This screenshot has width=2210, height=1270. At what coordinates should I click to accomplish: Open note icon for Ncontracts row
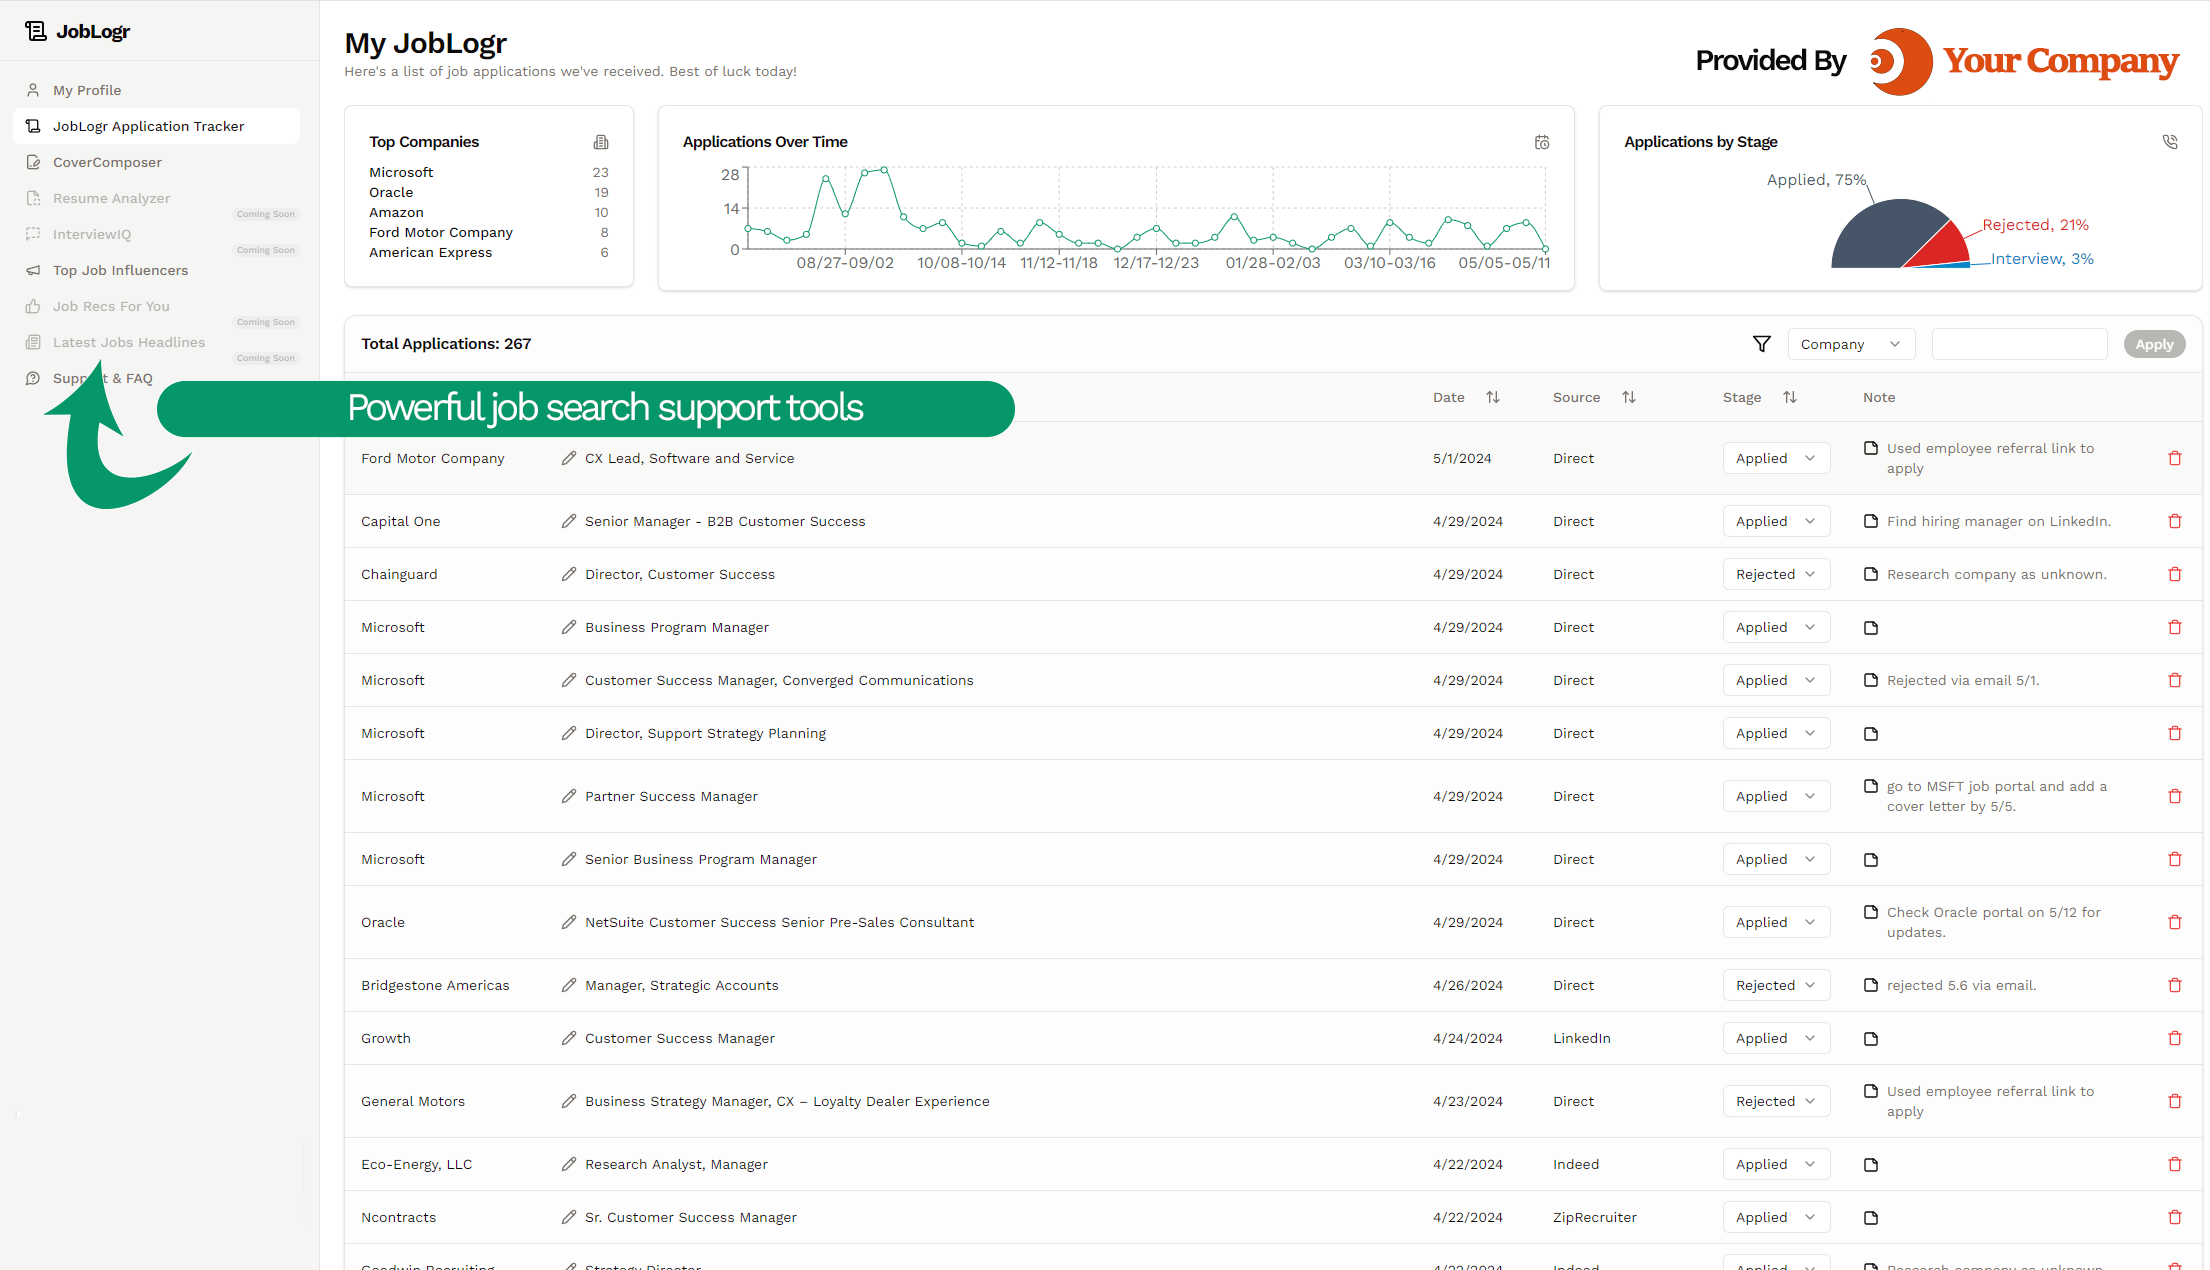pos(1871,1218)
